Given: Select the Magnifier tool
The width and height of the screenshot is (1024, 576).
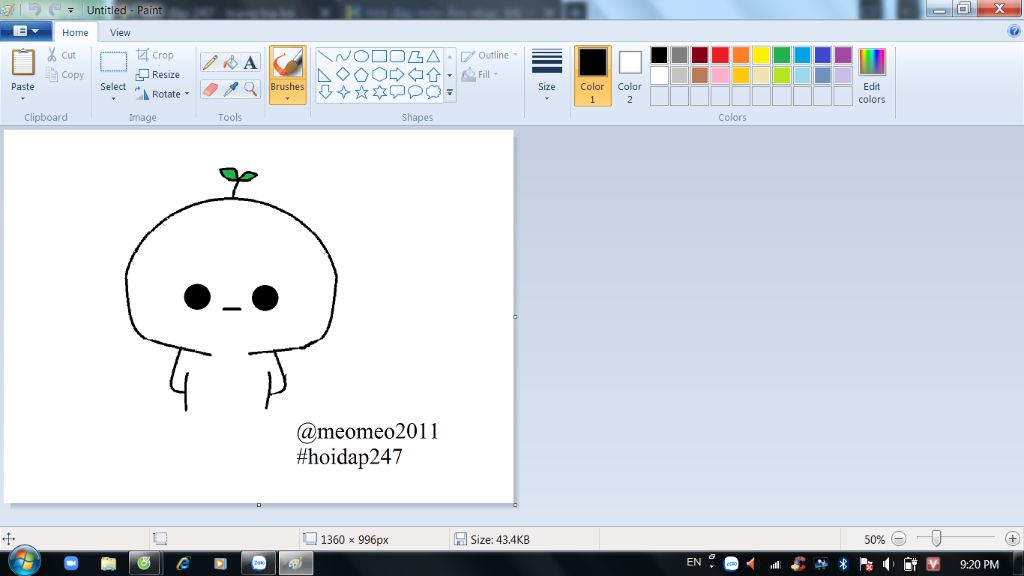Looking at the screenshot, I should click(x=250, y=89).
